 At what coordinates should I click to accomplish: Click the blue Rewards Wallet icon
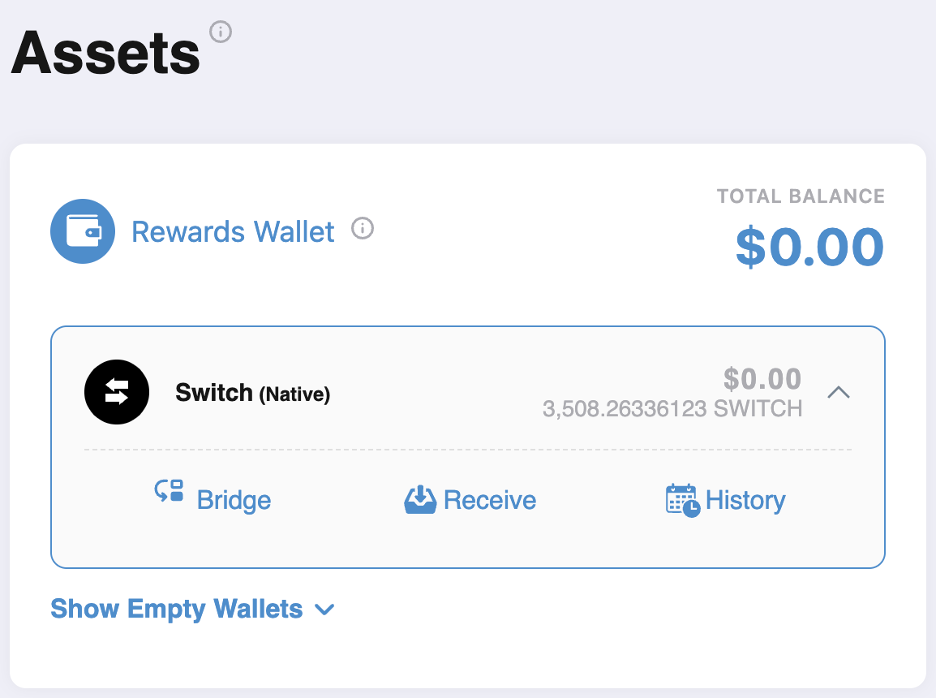tap(83, 232)
